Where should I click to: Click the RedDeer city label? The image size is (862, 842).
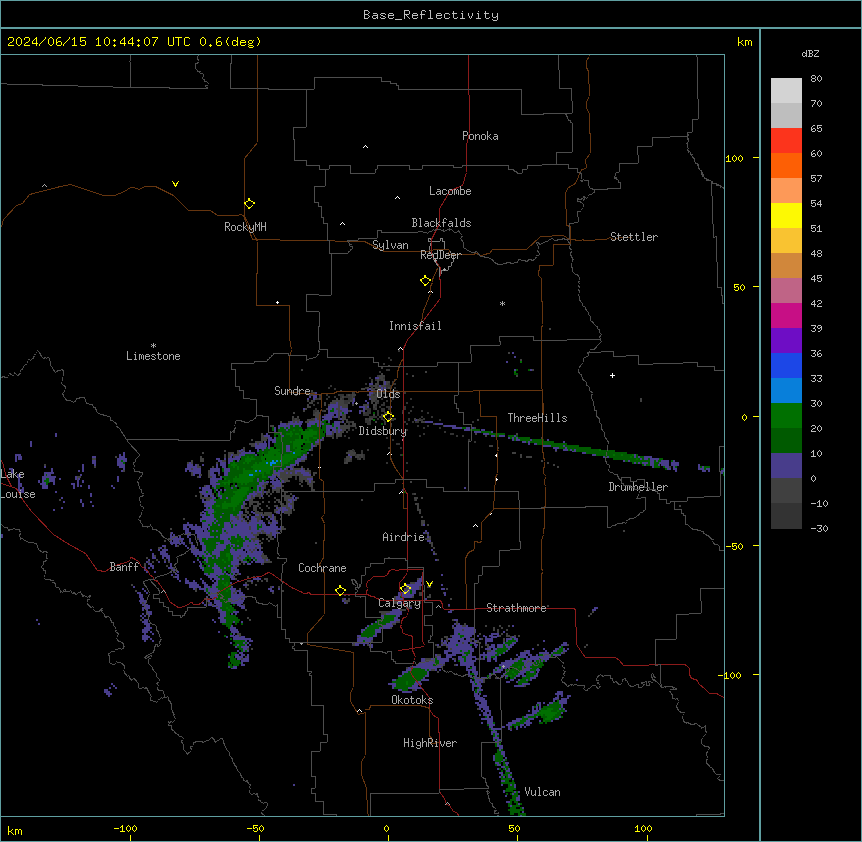pos(440,255)
